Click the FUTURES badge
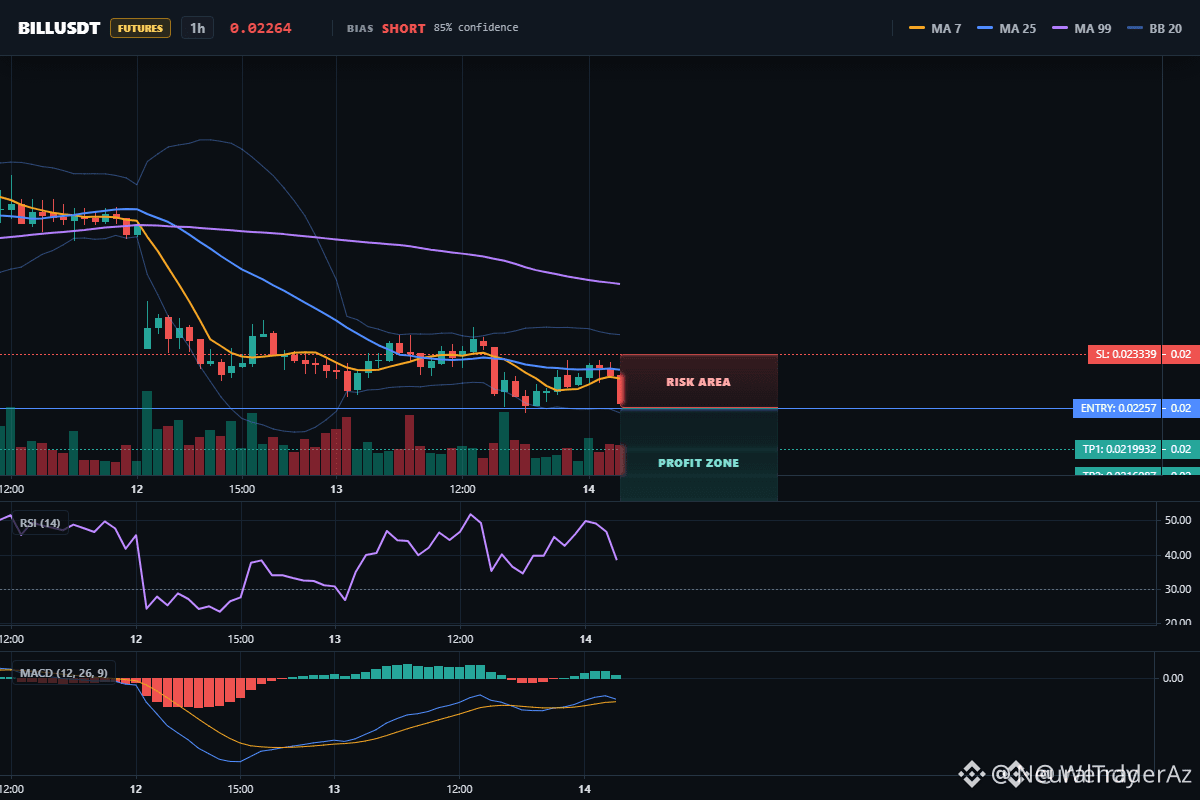The height and width of the screenshot is (800, 1200). tap(140, 28)
